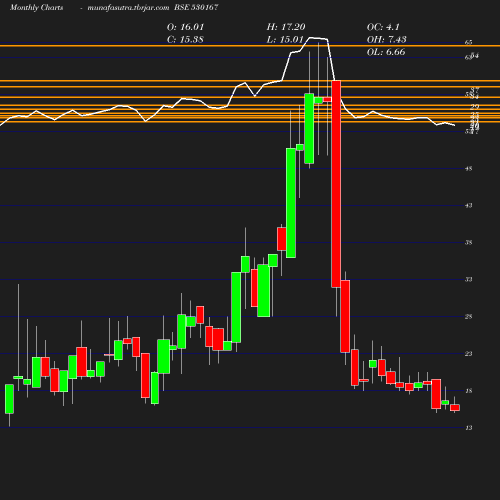Screen dimensions: 500x500
Task: Click the 'BSE 530167' symbol label
Action: [196, 7]
